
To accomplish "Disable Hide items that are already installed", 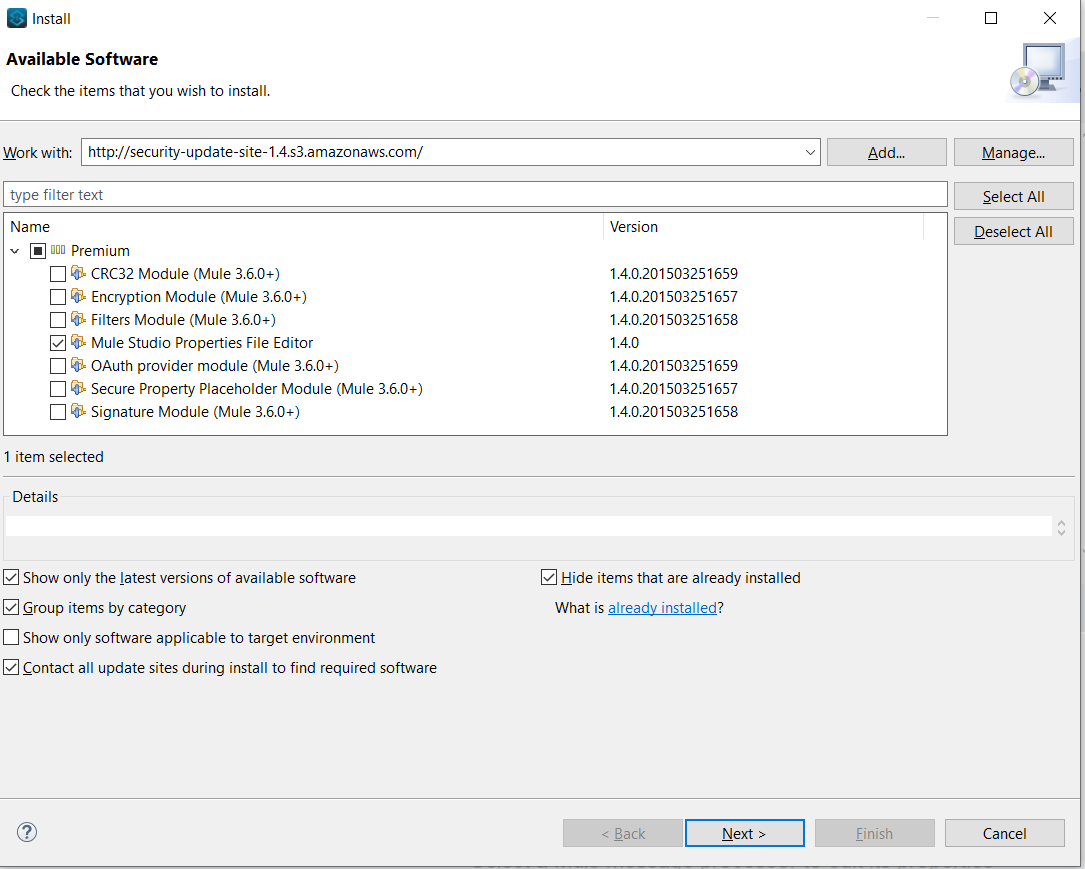I will click(x=548, y=576).
